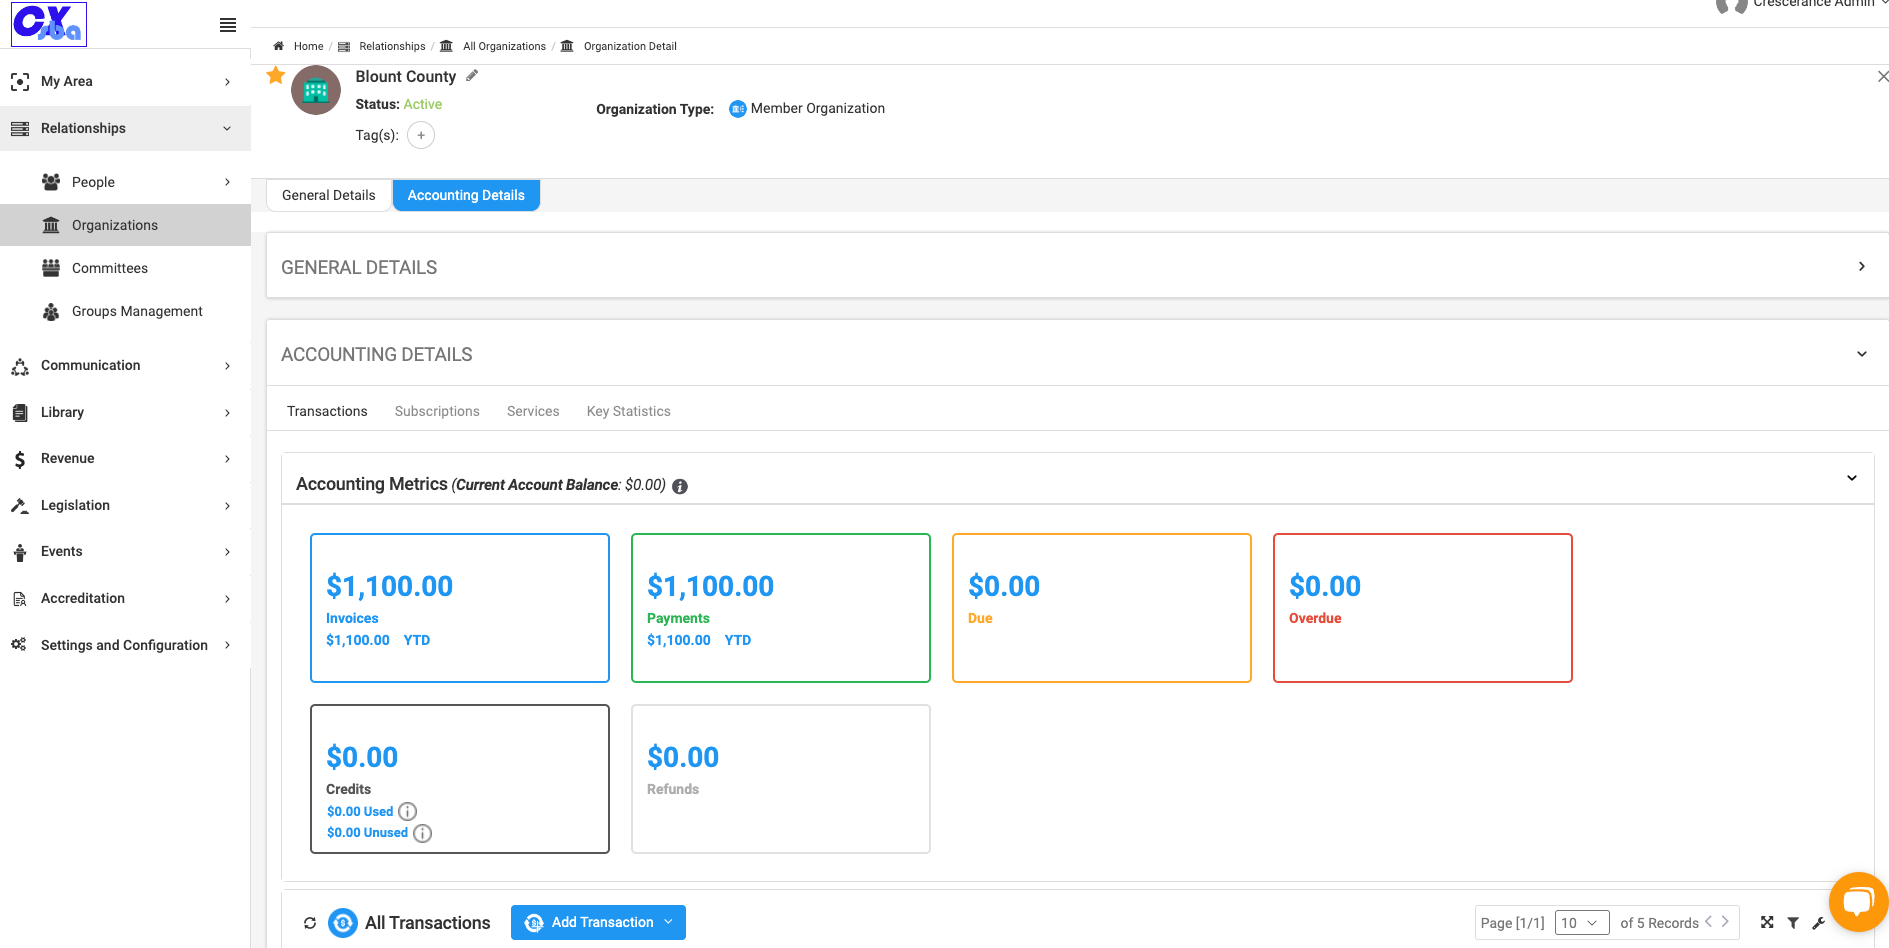Click the Credits Unused info icon
The width and height of the screenshot is (1889, 948).
point(423,833)
